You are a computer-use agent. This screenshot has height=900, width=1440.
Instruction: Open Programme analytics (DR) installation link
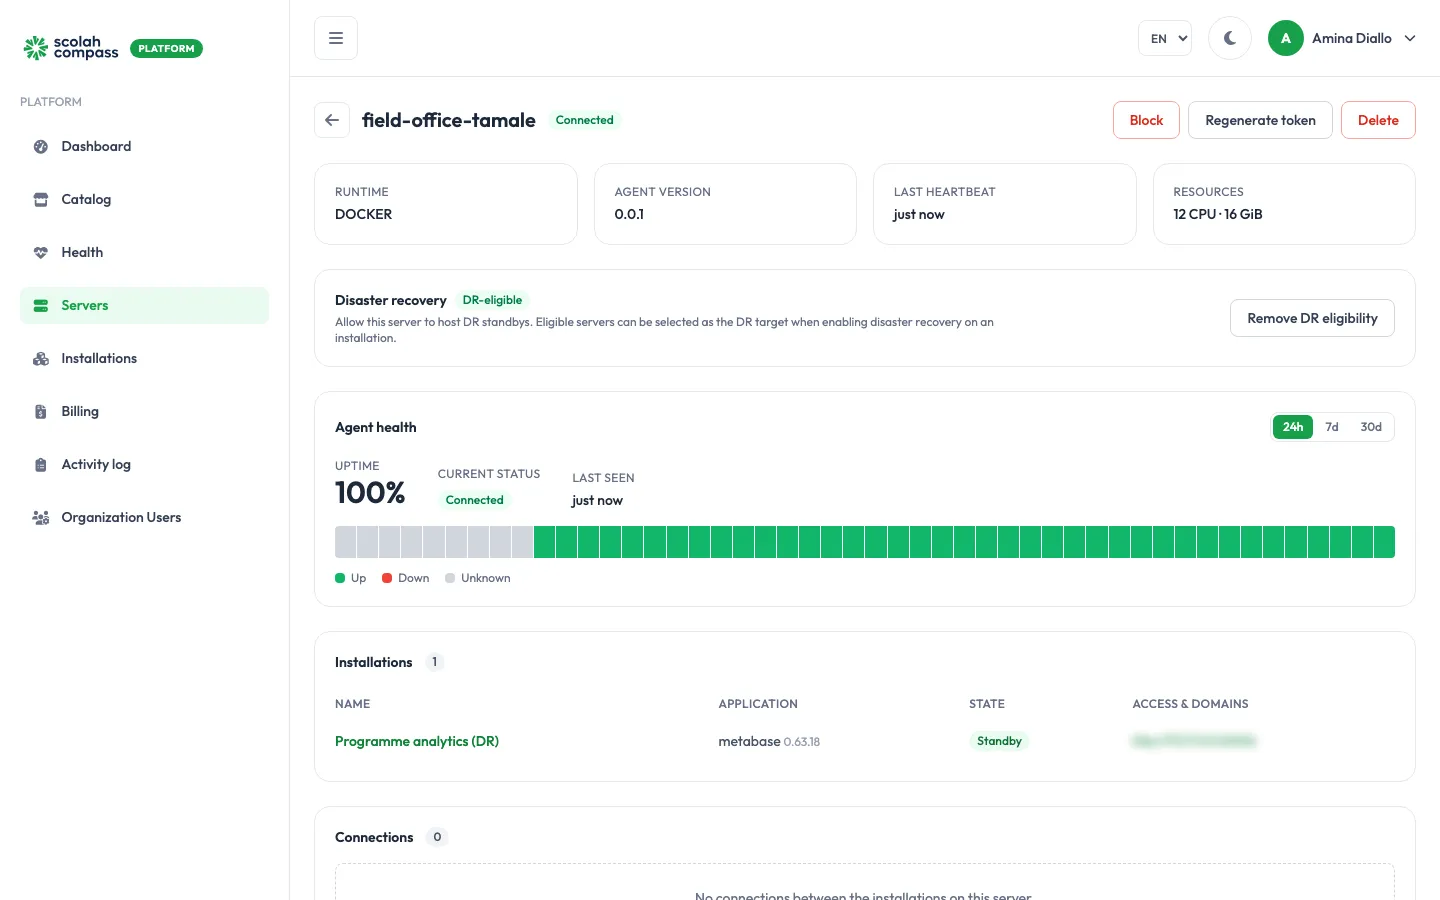417,741
